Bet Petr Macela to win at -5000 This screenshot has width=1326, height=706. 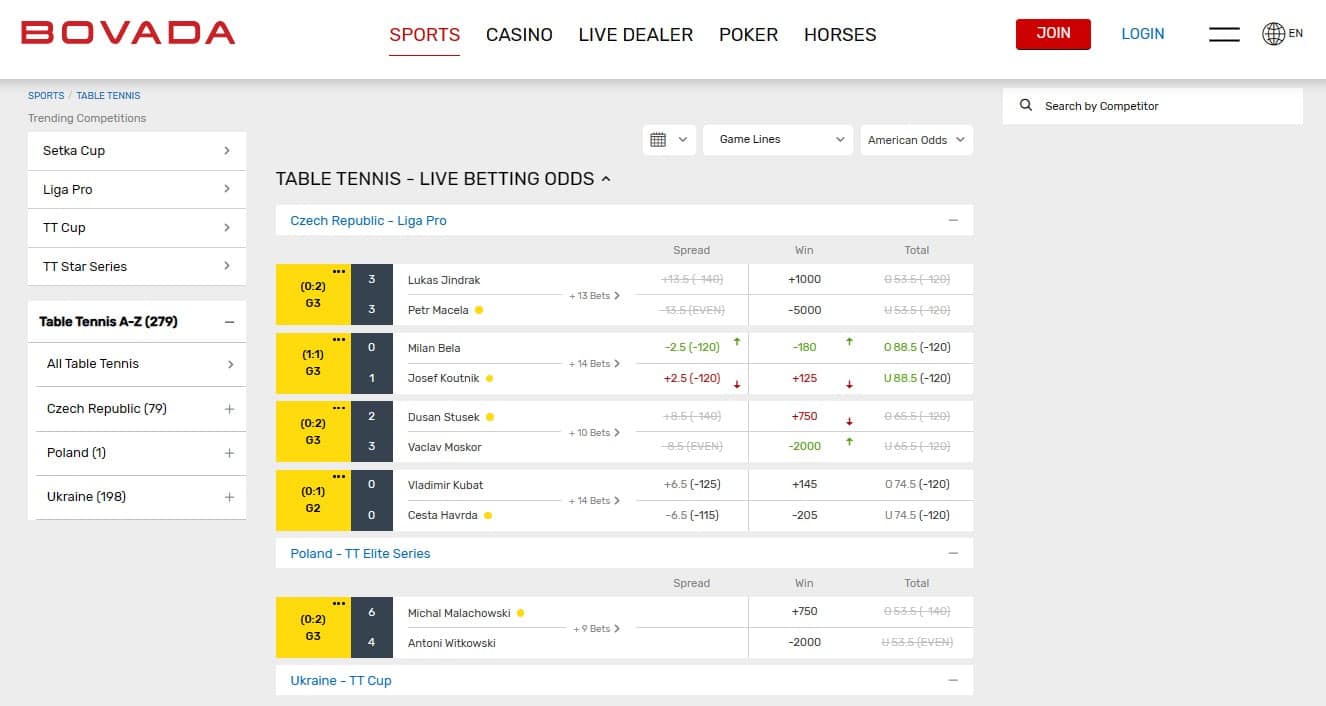[804, 310]
